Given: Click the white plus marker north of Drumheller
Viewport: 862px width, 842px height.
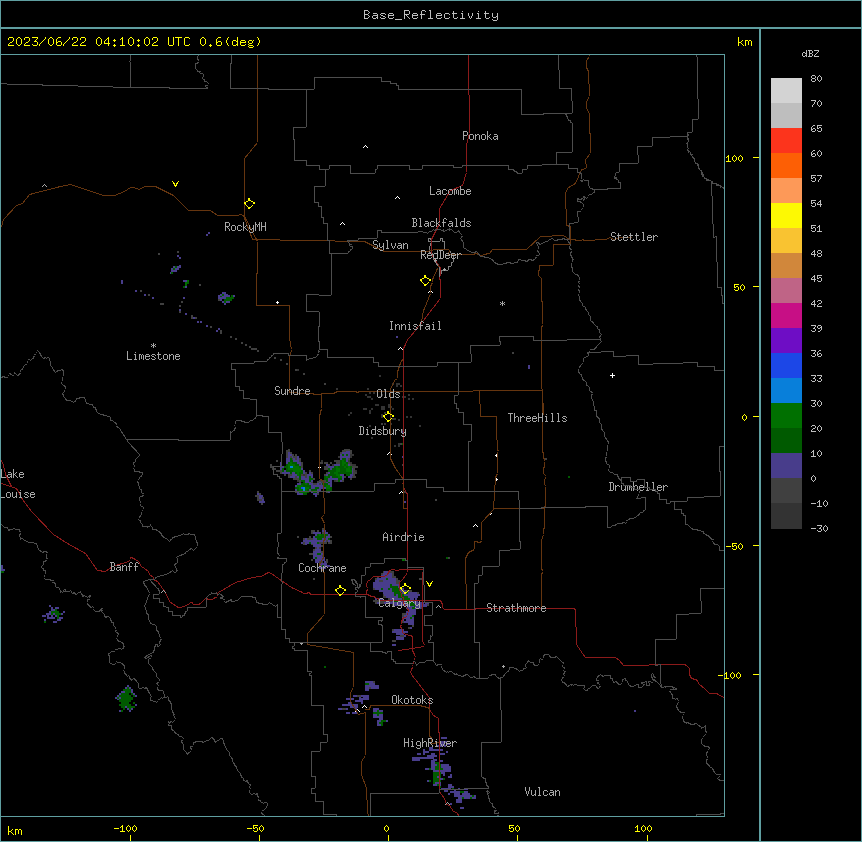Looking at the screenshot, I should (612, 375).
